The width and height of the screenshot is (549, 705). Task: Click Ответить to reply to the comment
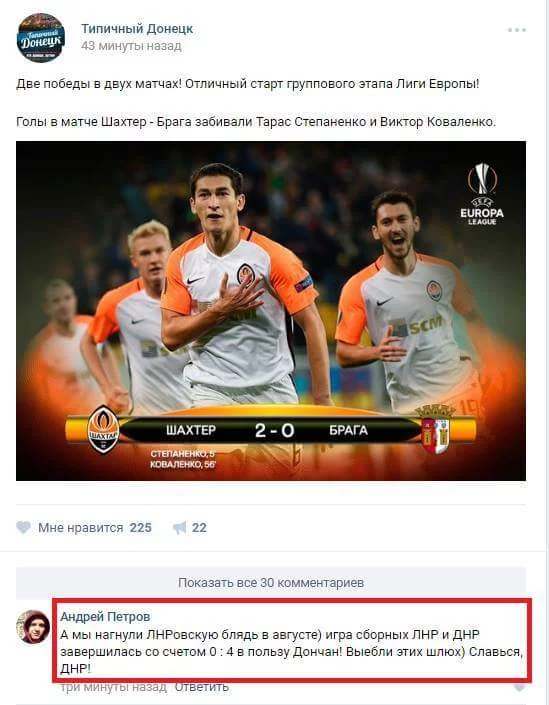201,687
